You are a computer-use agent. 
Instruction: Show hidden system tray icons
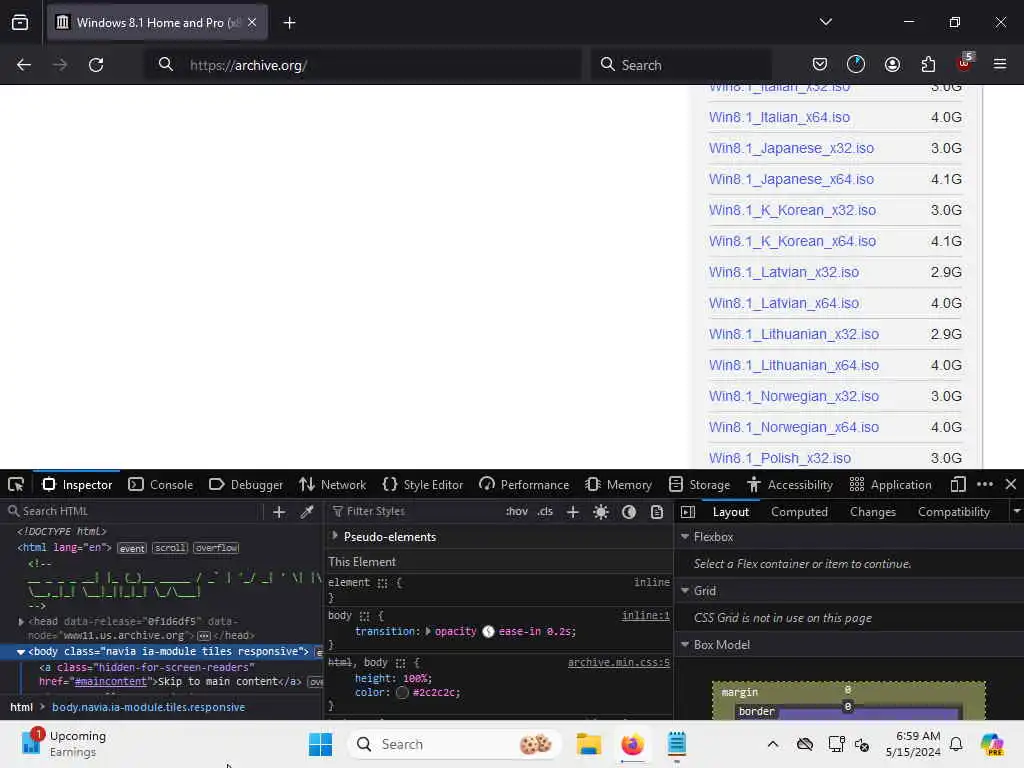click(x=773, y=744)
